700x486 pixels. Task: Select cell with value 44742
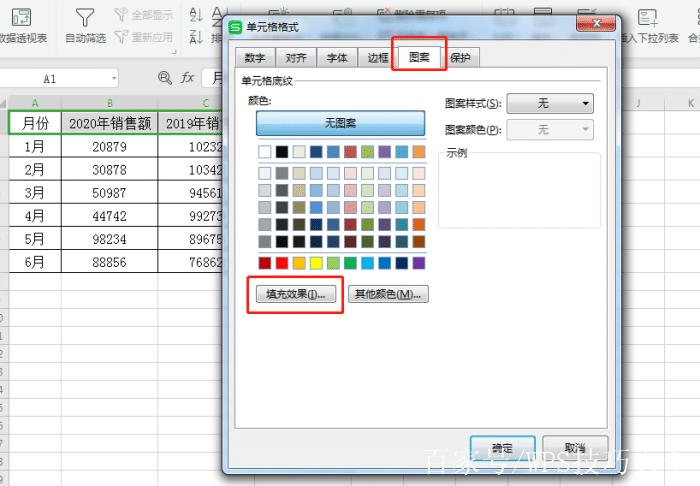(109, 216)
